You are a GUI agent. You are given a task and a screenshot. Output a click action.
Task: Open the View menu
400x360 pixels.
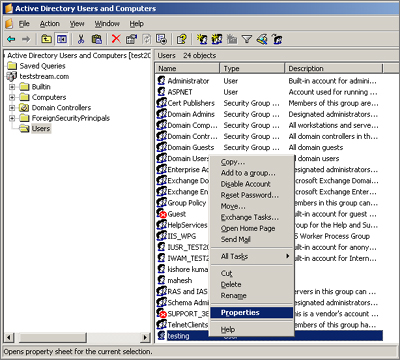(77, 24)
